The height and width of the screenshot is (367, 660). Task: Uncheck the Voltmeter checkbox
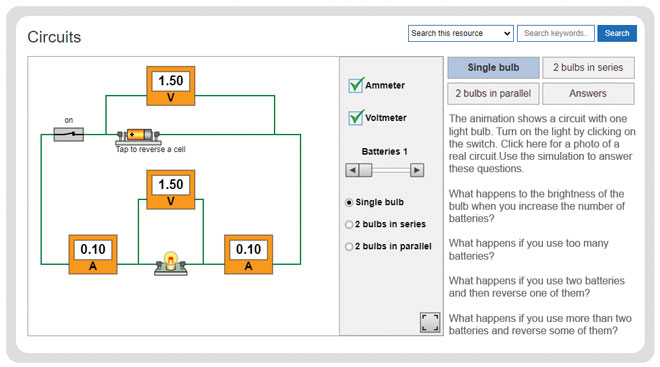[356, 118]
